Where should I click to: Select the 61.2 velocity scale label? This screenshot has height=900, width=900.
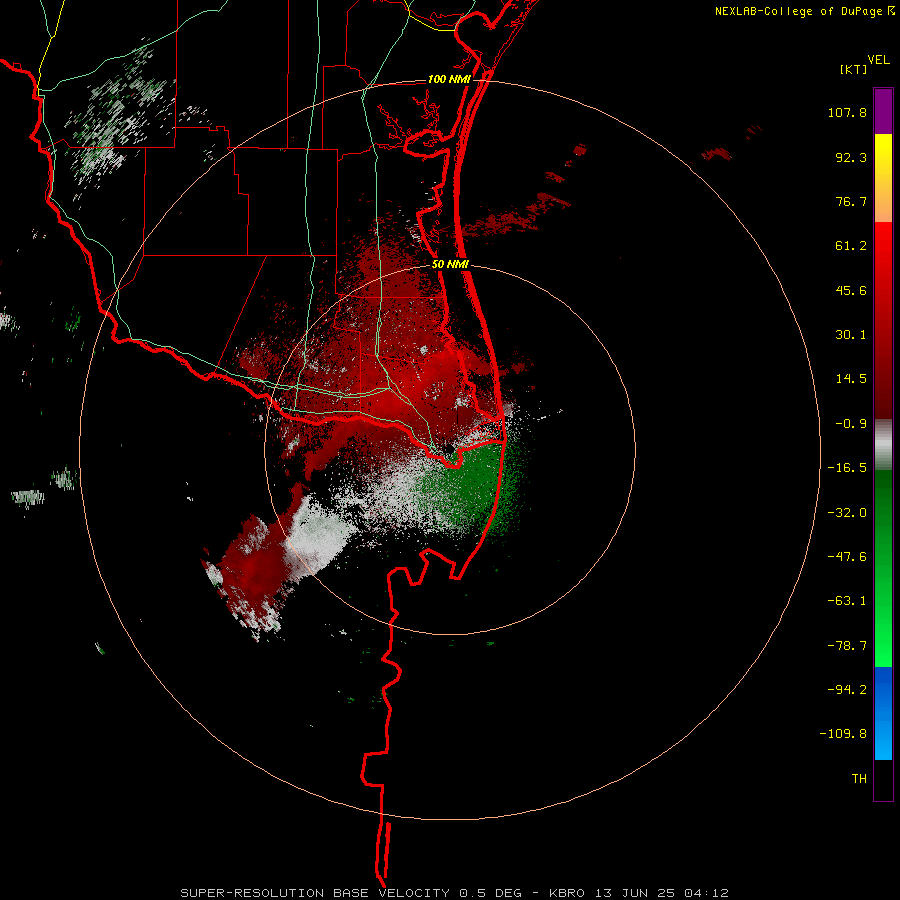851,246
